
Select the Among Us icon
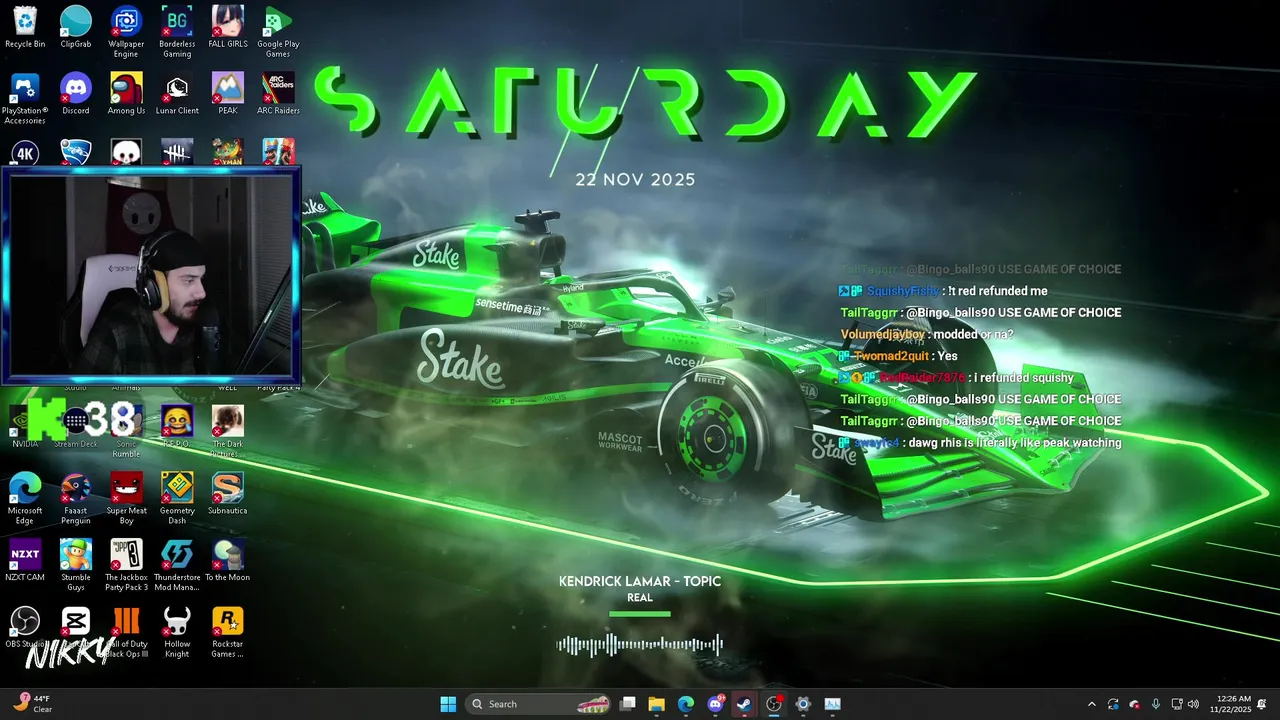click(126, 94)
